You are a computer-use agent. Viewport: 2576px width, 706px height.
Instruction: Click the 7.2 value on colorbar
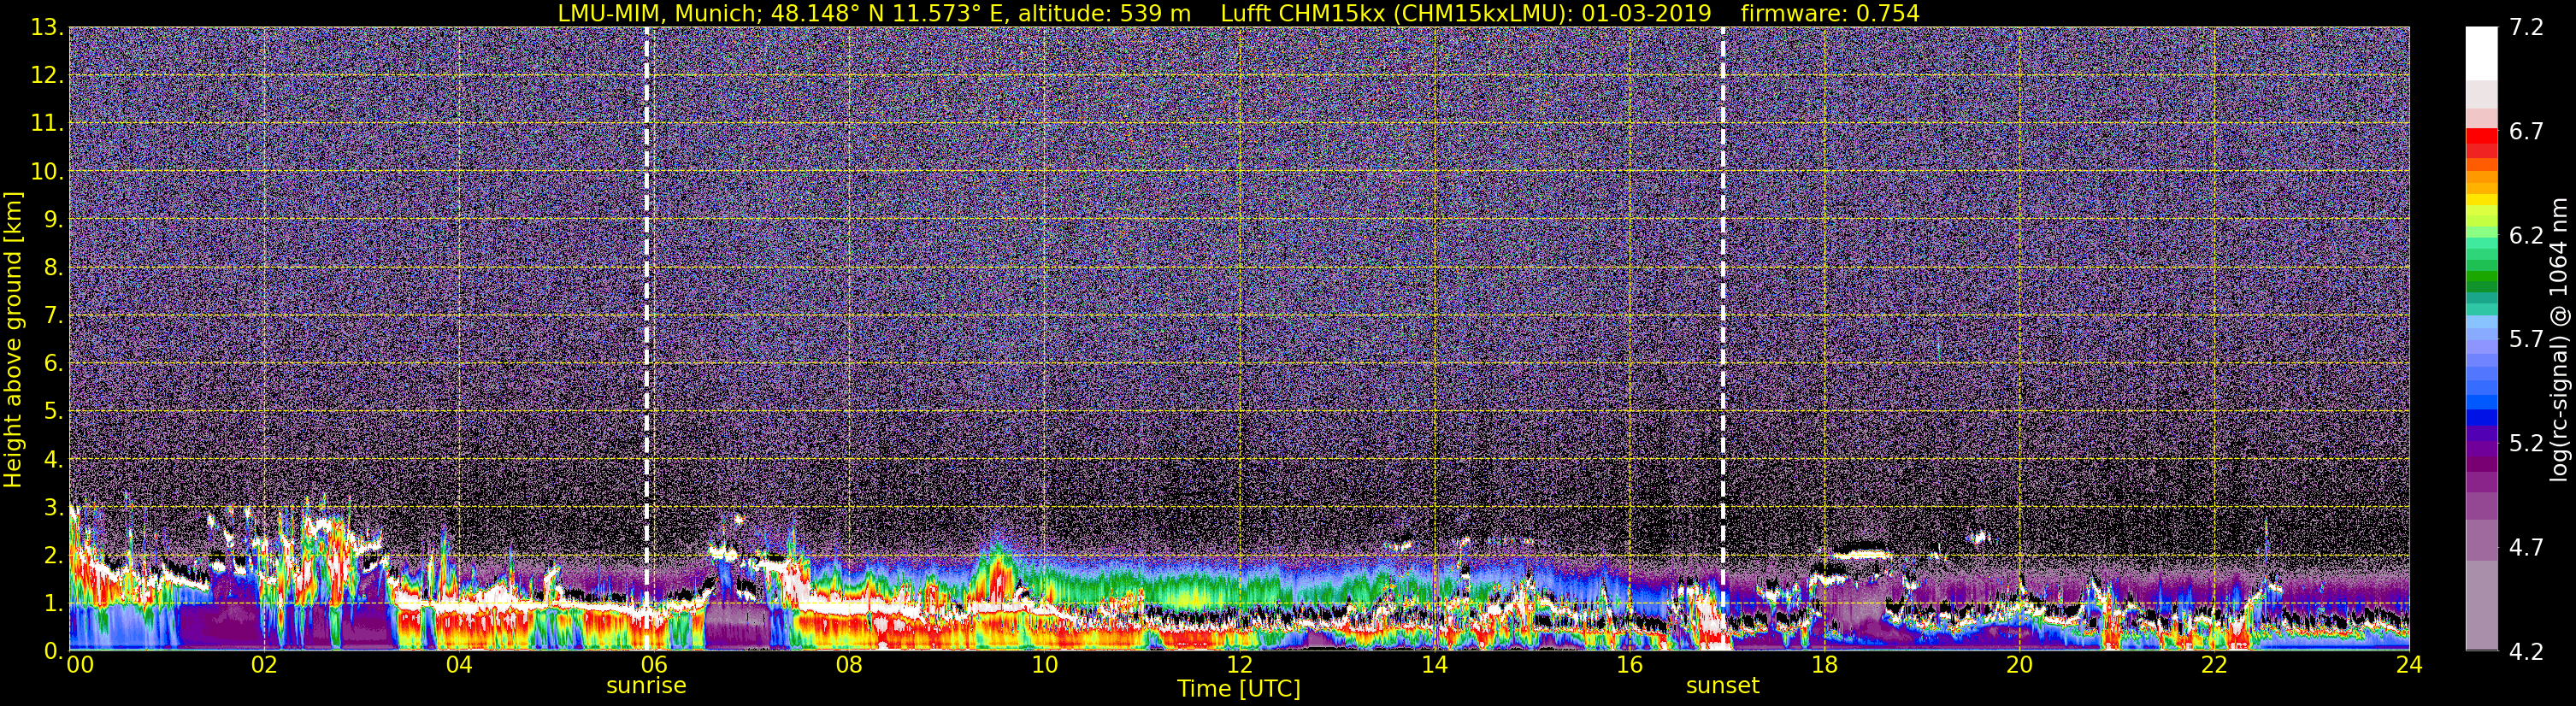(x=2526, y=28)
